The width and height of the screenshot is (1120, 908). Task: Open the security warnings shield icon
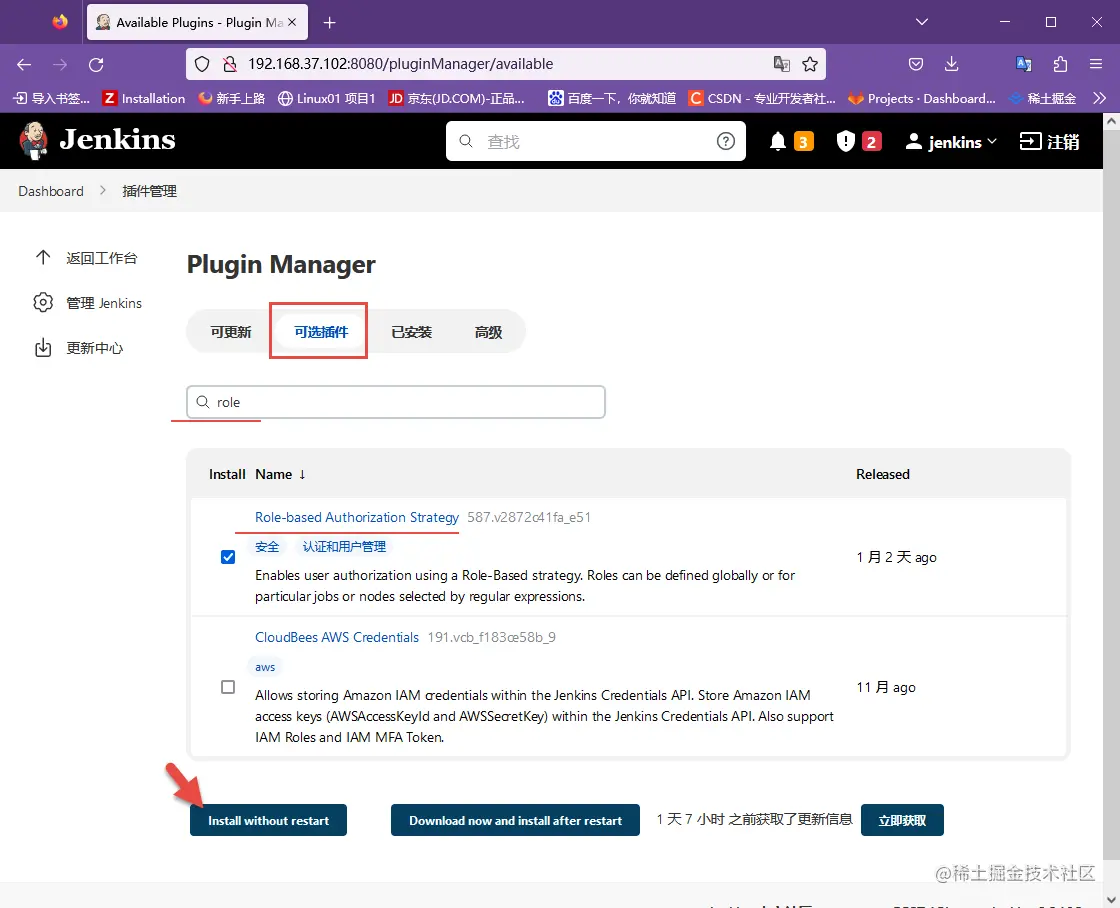pyautogui.click(x=846, y=141)
